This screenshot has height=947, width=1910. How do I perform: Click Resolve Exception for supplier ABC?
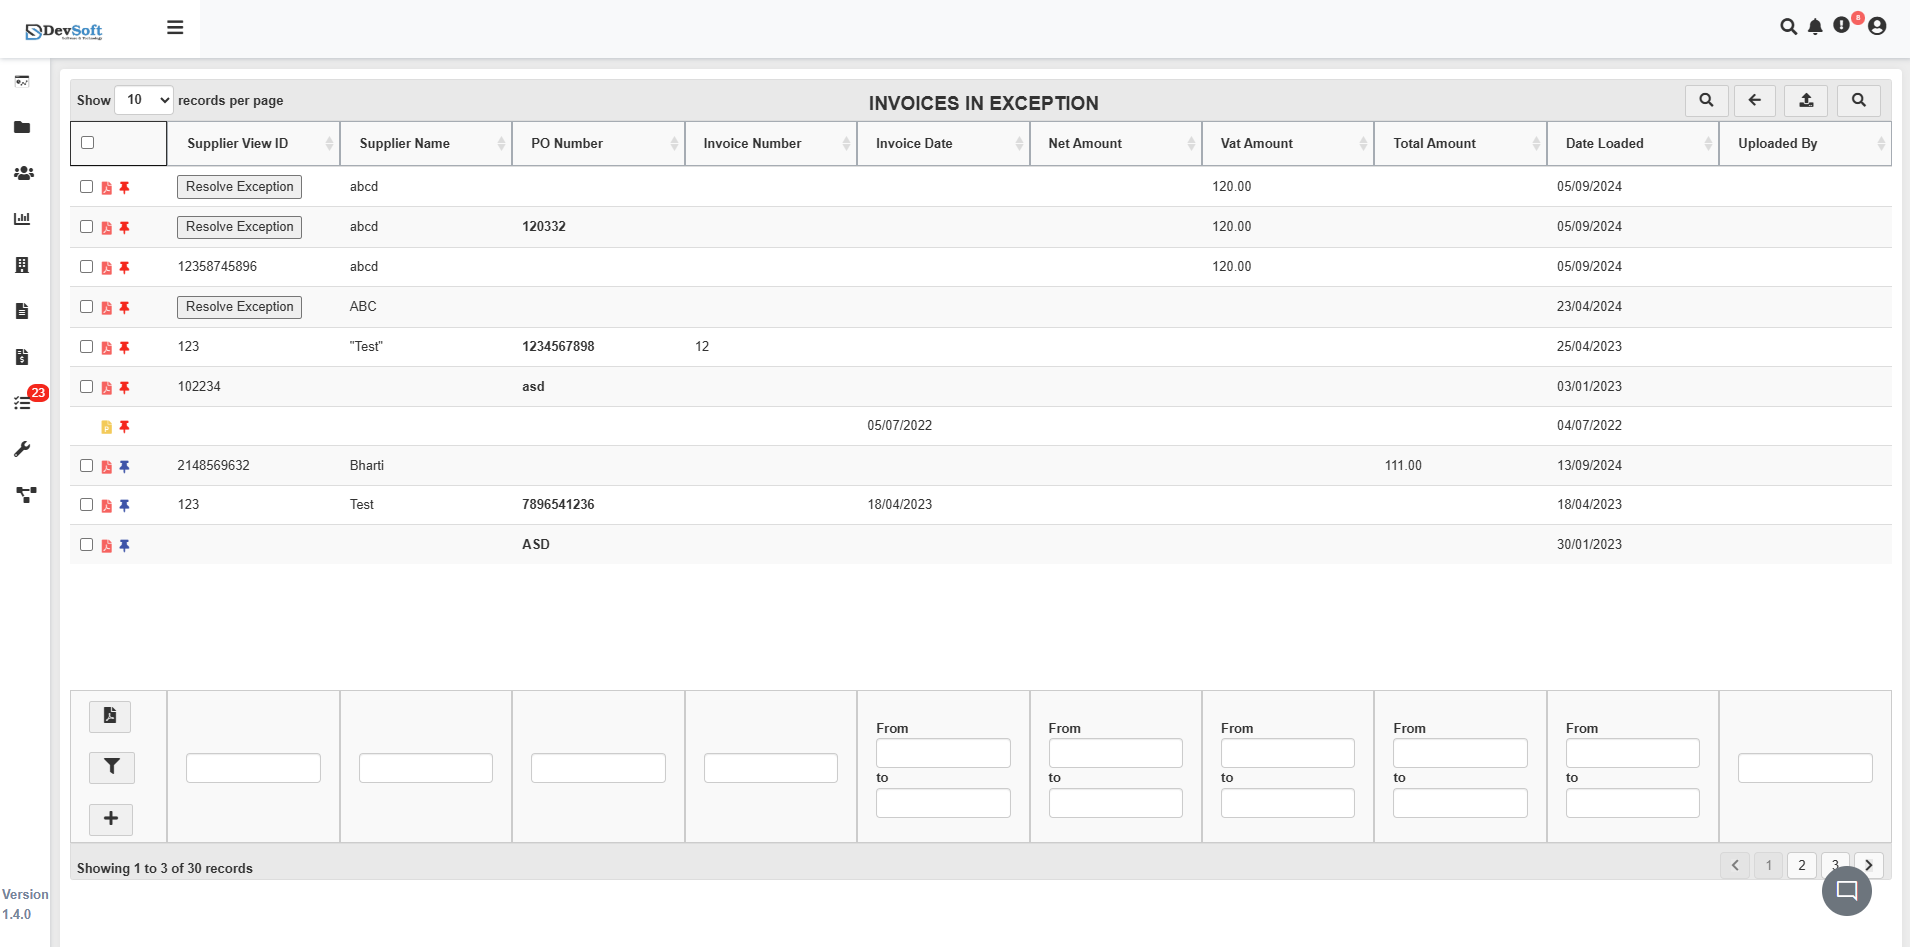(x=238, y=306)
